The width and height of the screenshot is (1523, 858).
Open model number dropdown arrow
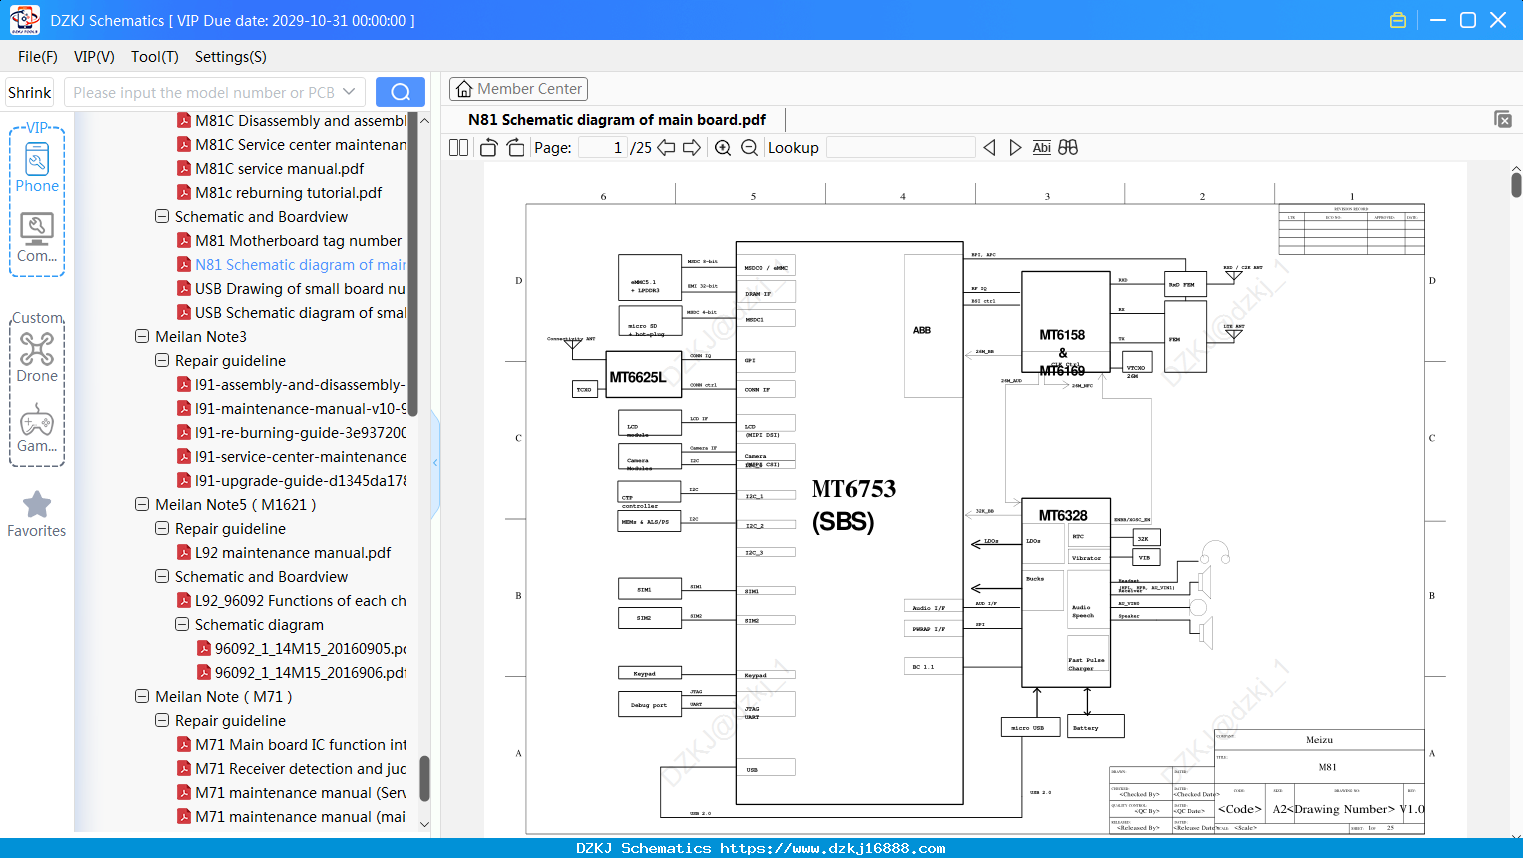pos(349,92)
